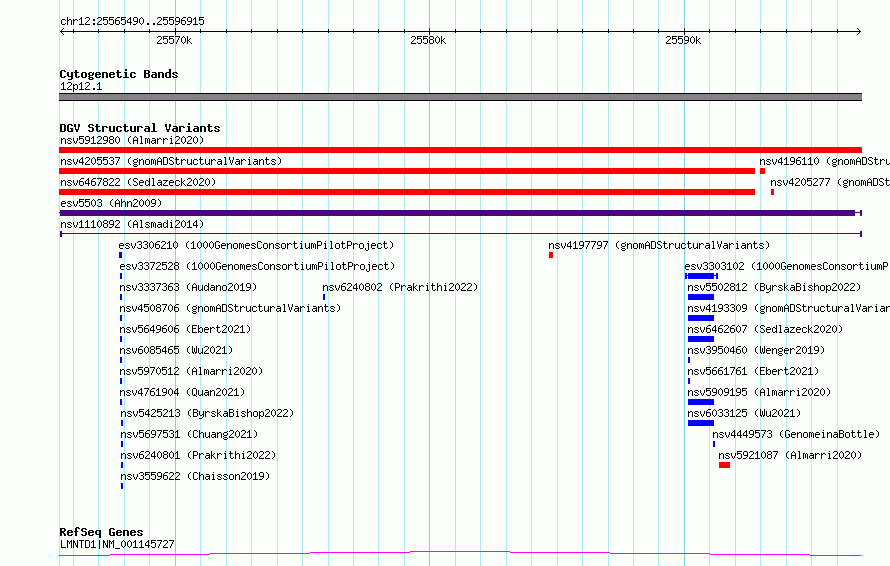
Task: Open nsv4508706 gnomAD variant label
Action: [230, 308]
